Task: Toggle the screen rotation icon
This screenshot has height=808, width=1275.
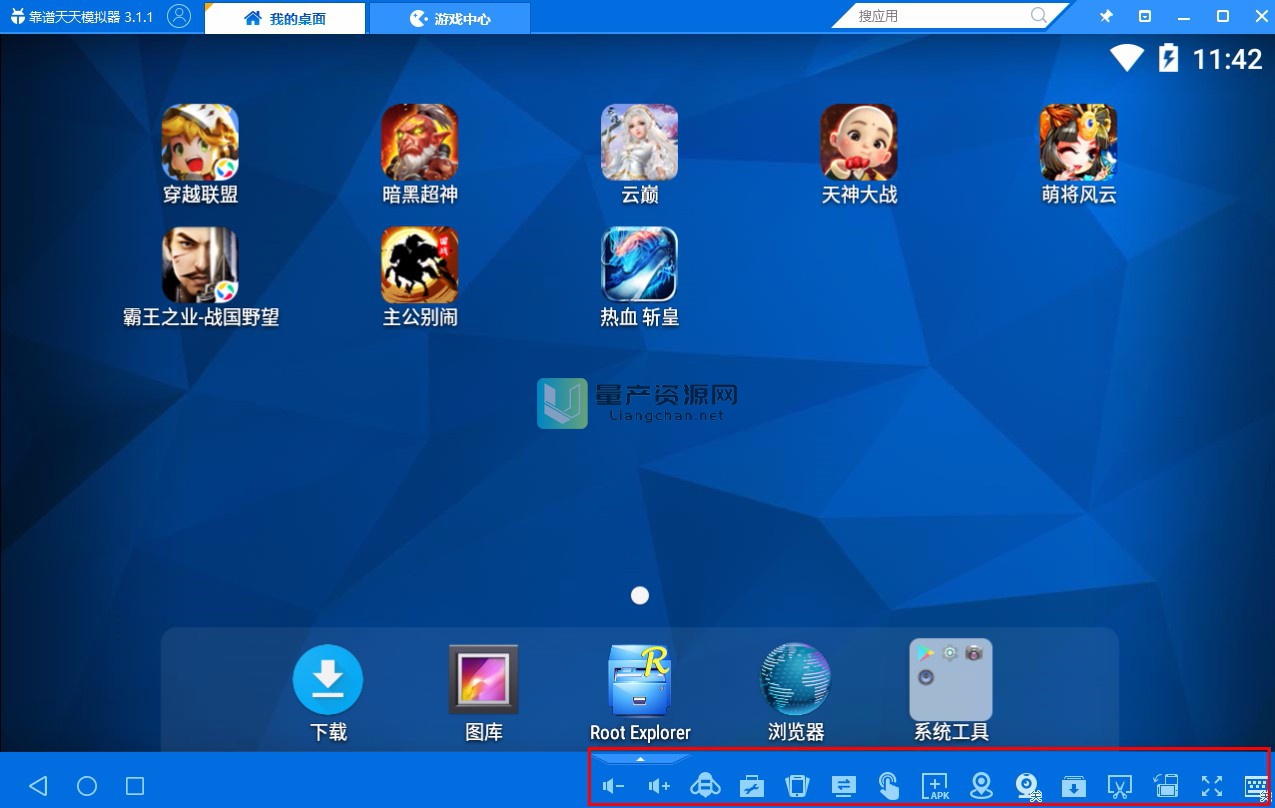Action: pyautogui.click(x=1166, y=786)
